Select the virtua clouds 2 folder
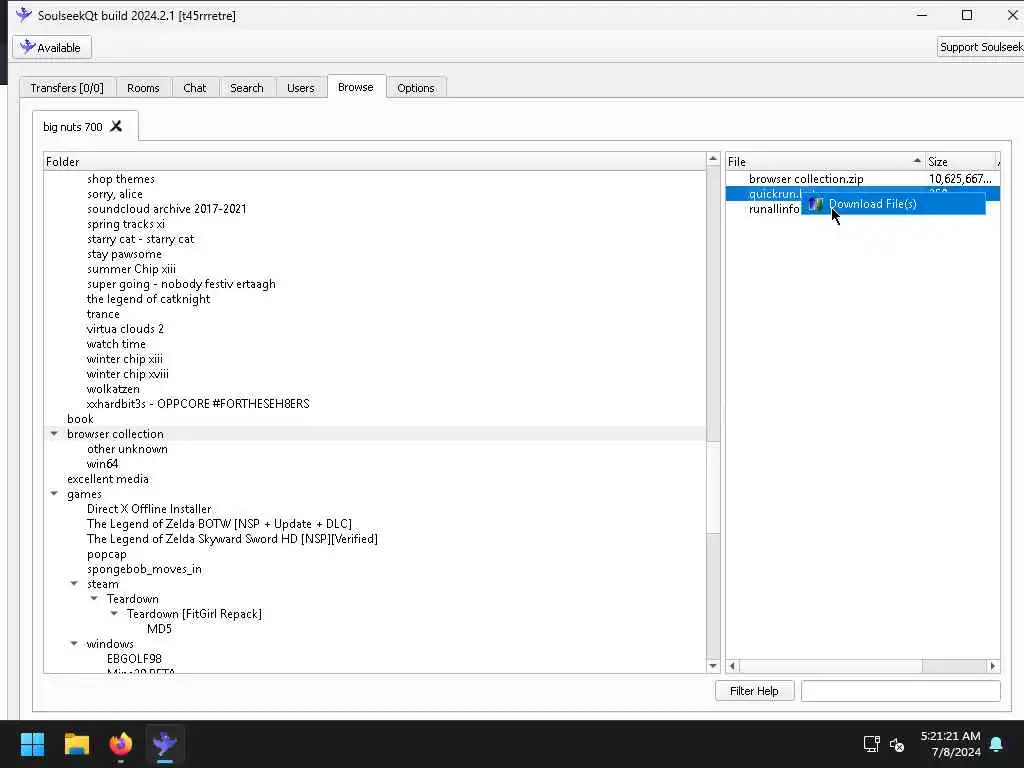This screenshot has width=1024, height=768. (125, 329)
